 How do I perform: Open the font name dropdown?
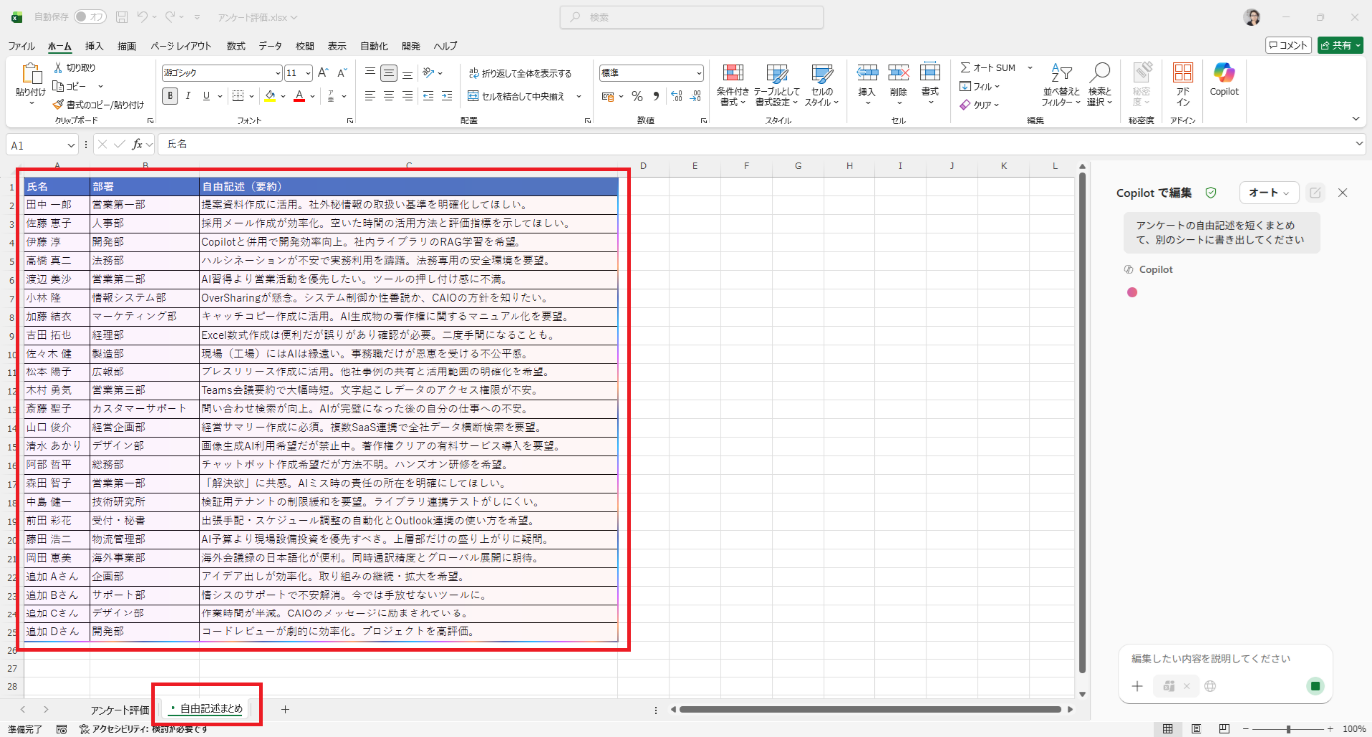point(278,73)
